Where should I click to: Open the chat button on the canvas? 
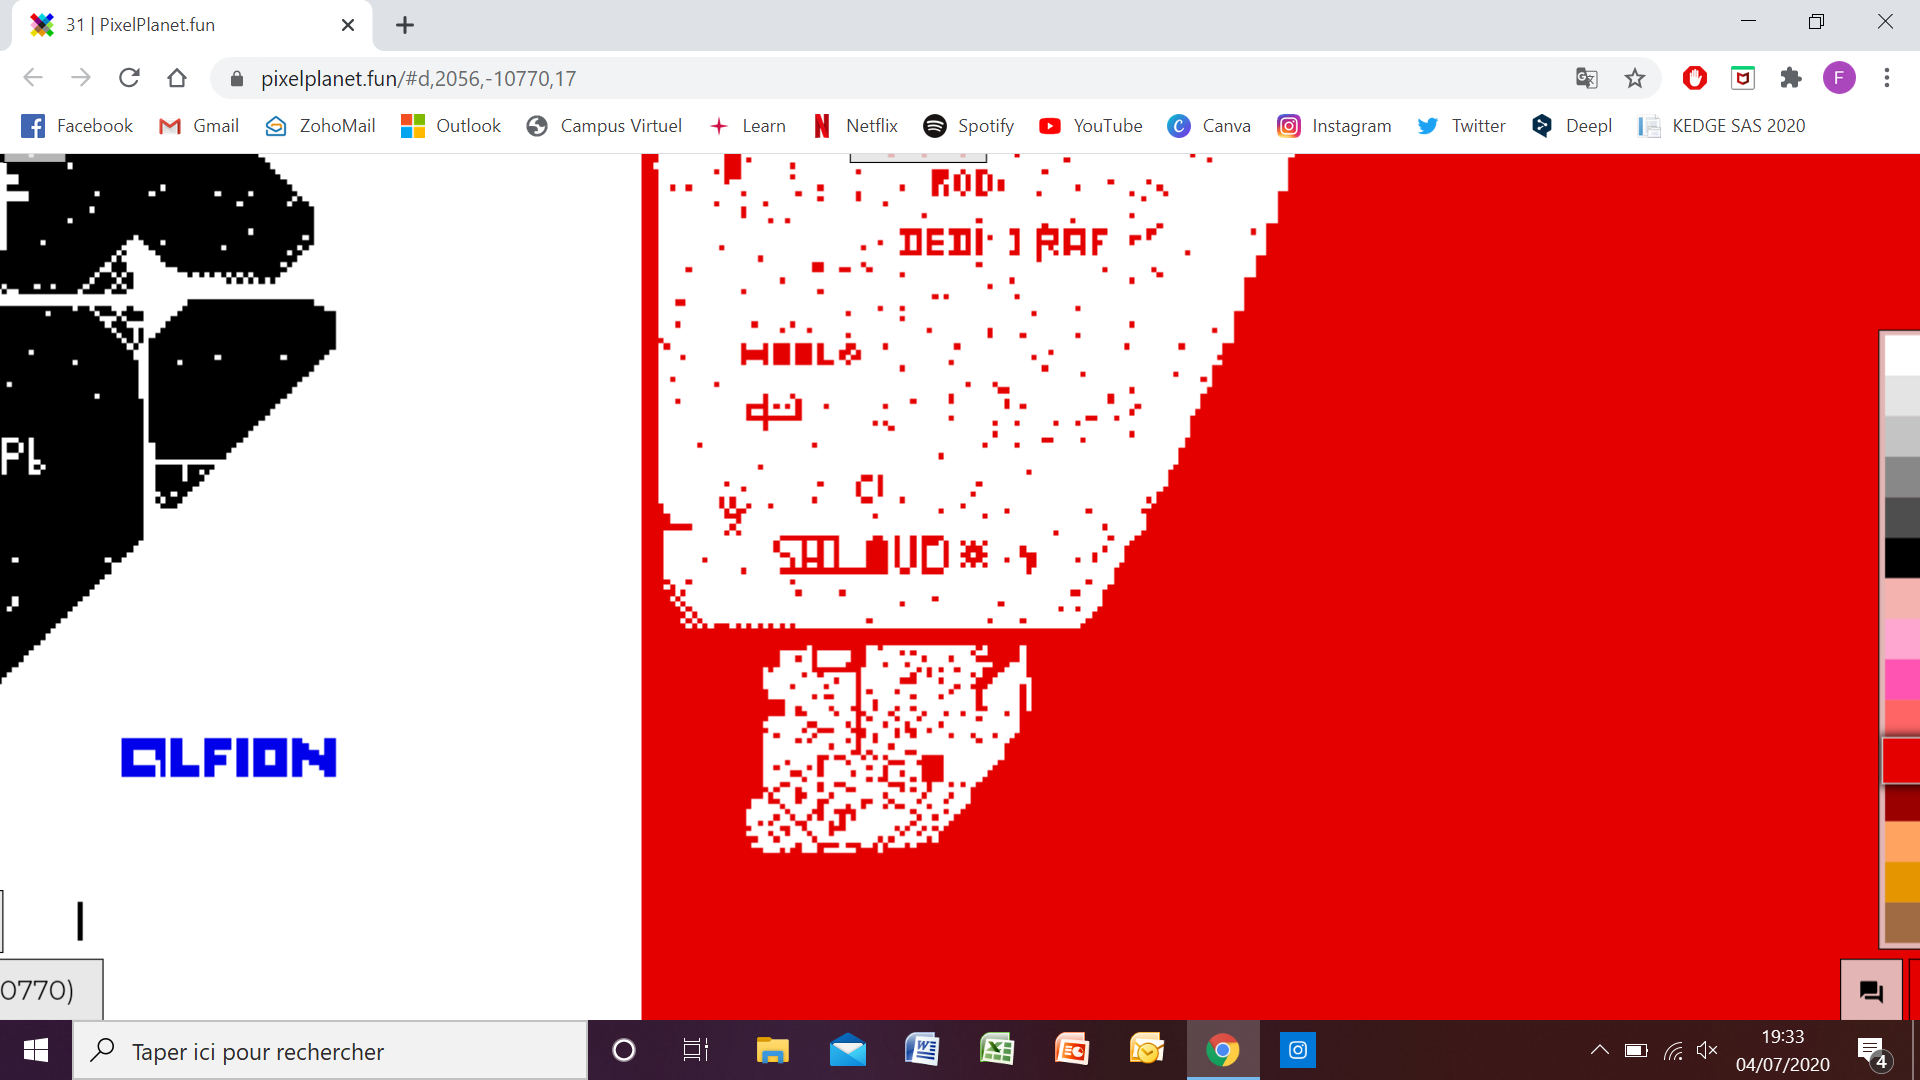[1870, 991]
